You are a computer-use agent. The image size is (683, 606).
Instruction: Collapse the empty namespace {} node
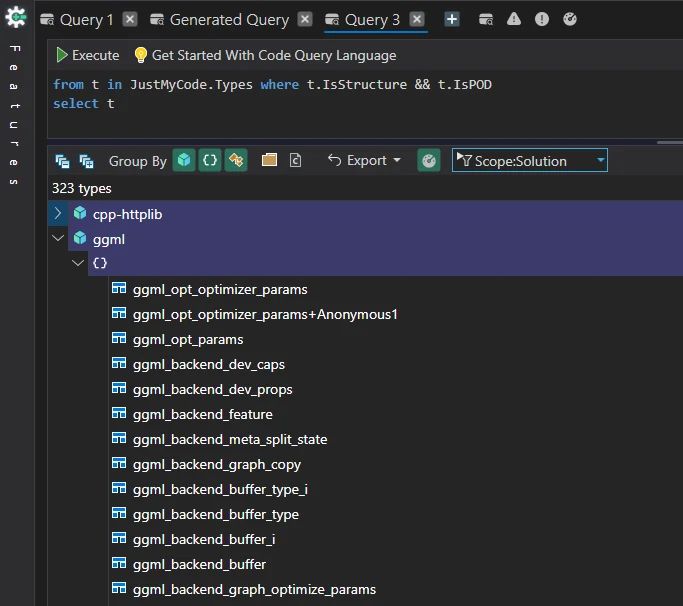(78, 263)
